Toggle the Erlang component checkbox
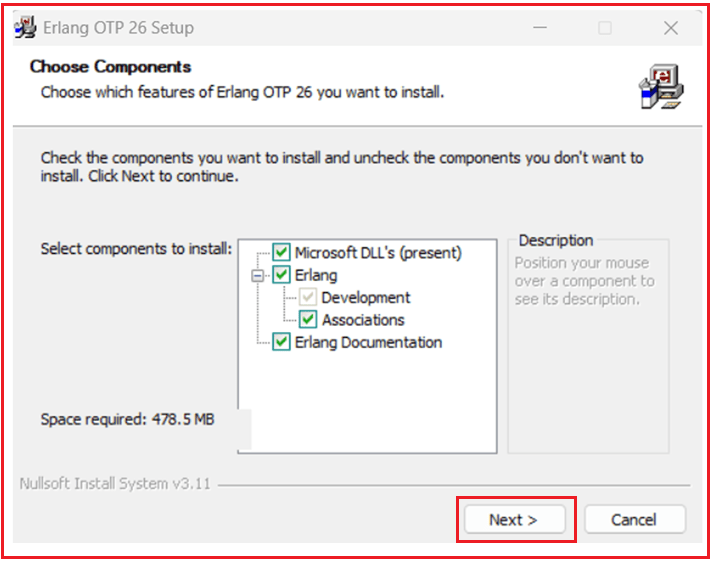This screenshot has width=712, height=562. point(281,274)
